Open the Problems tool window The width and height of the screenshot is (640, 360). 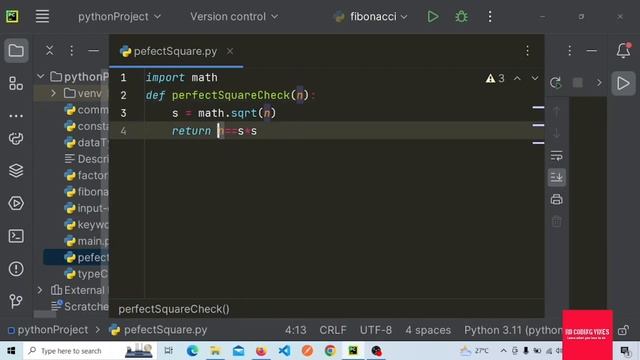click(16, 269)
